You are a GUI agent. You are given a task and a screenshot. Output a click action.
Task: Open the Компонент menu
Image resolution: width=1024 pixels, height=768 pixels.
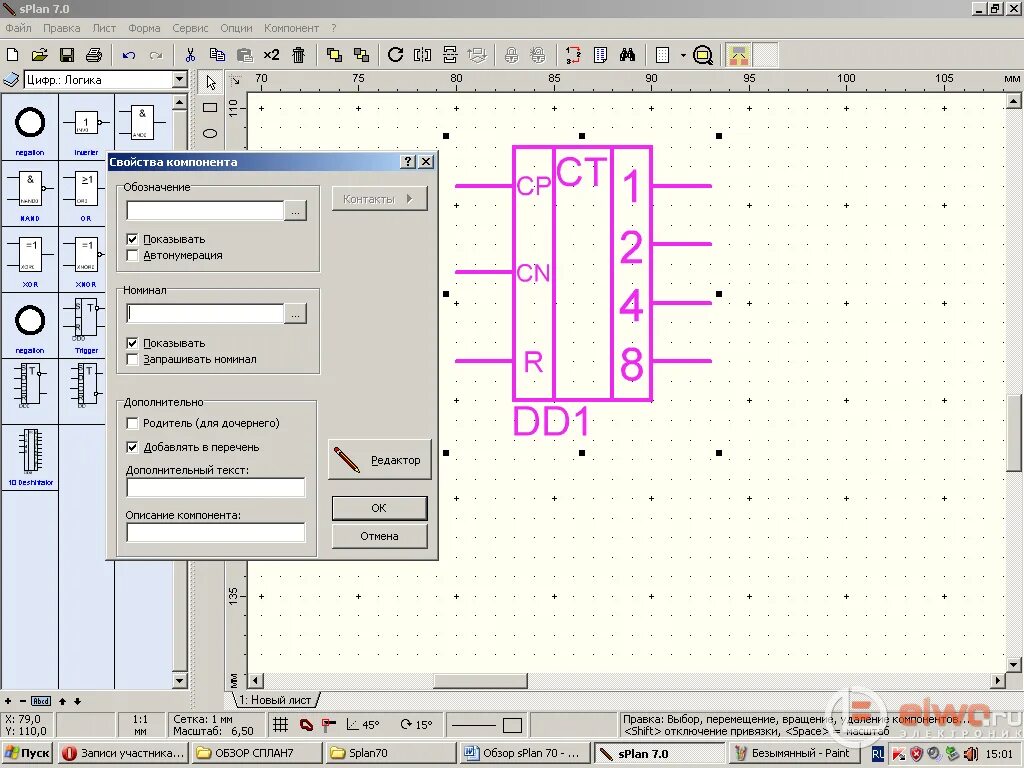point(291,28)
